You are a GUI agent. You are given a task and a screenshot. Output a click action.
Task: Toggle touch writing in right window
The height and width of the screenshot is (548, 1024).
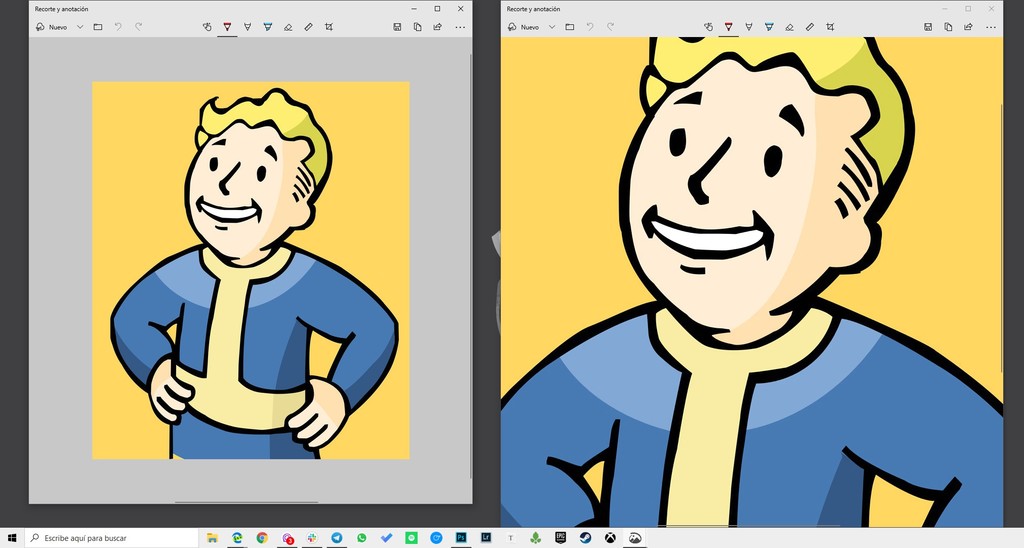709,27
